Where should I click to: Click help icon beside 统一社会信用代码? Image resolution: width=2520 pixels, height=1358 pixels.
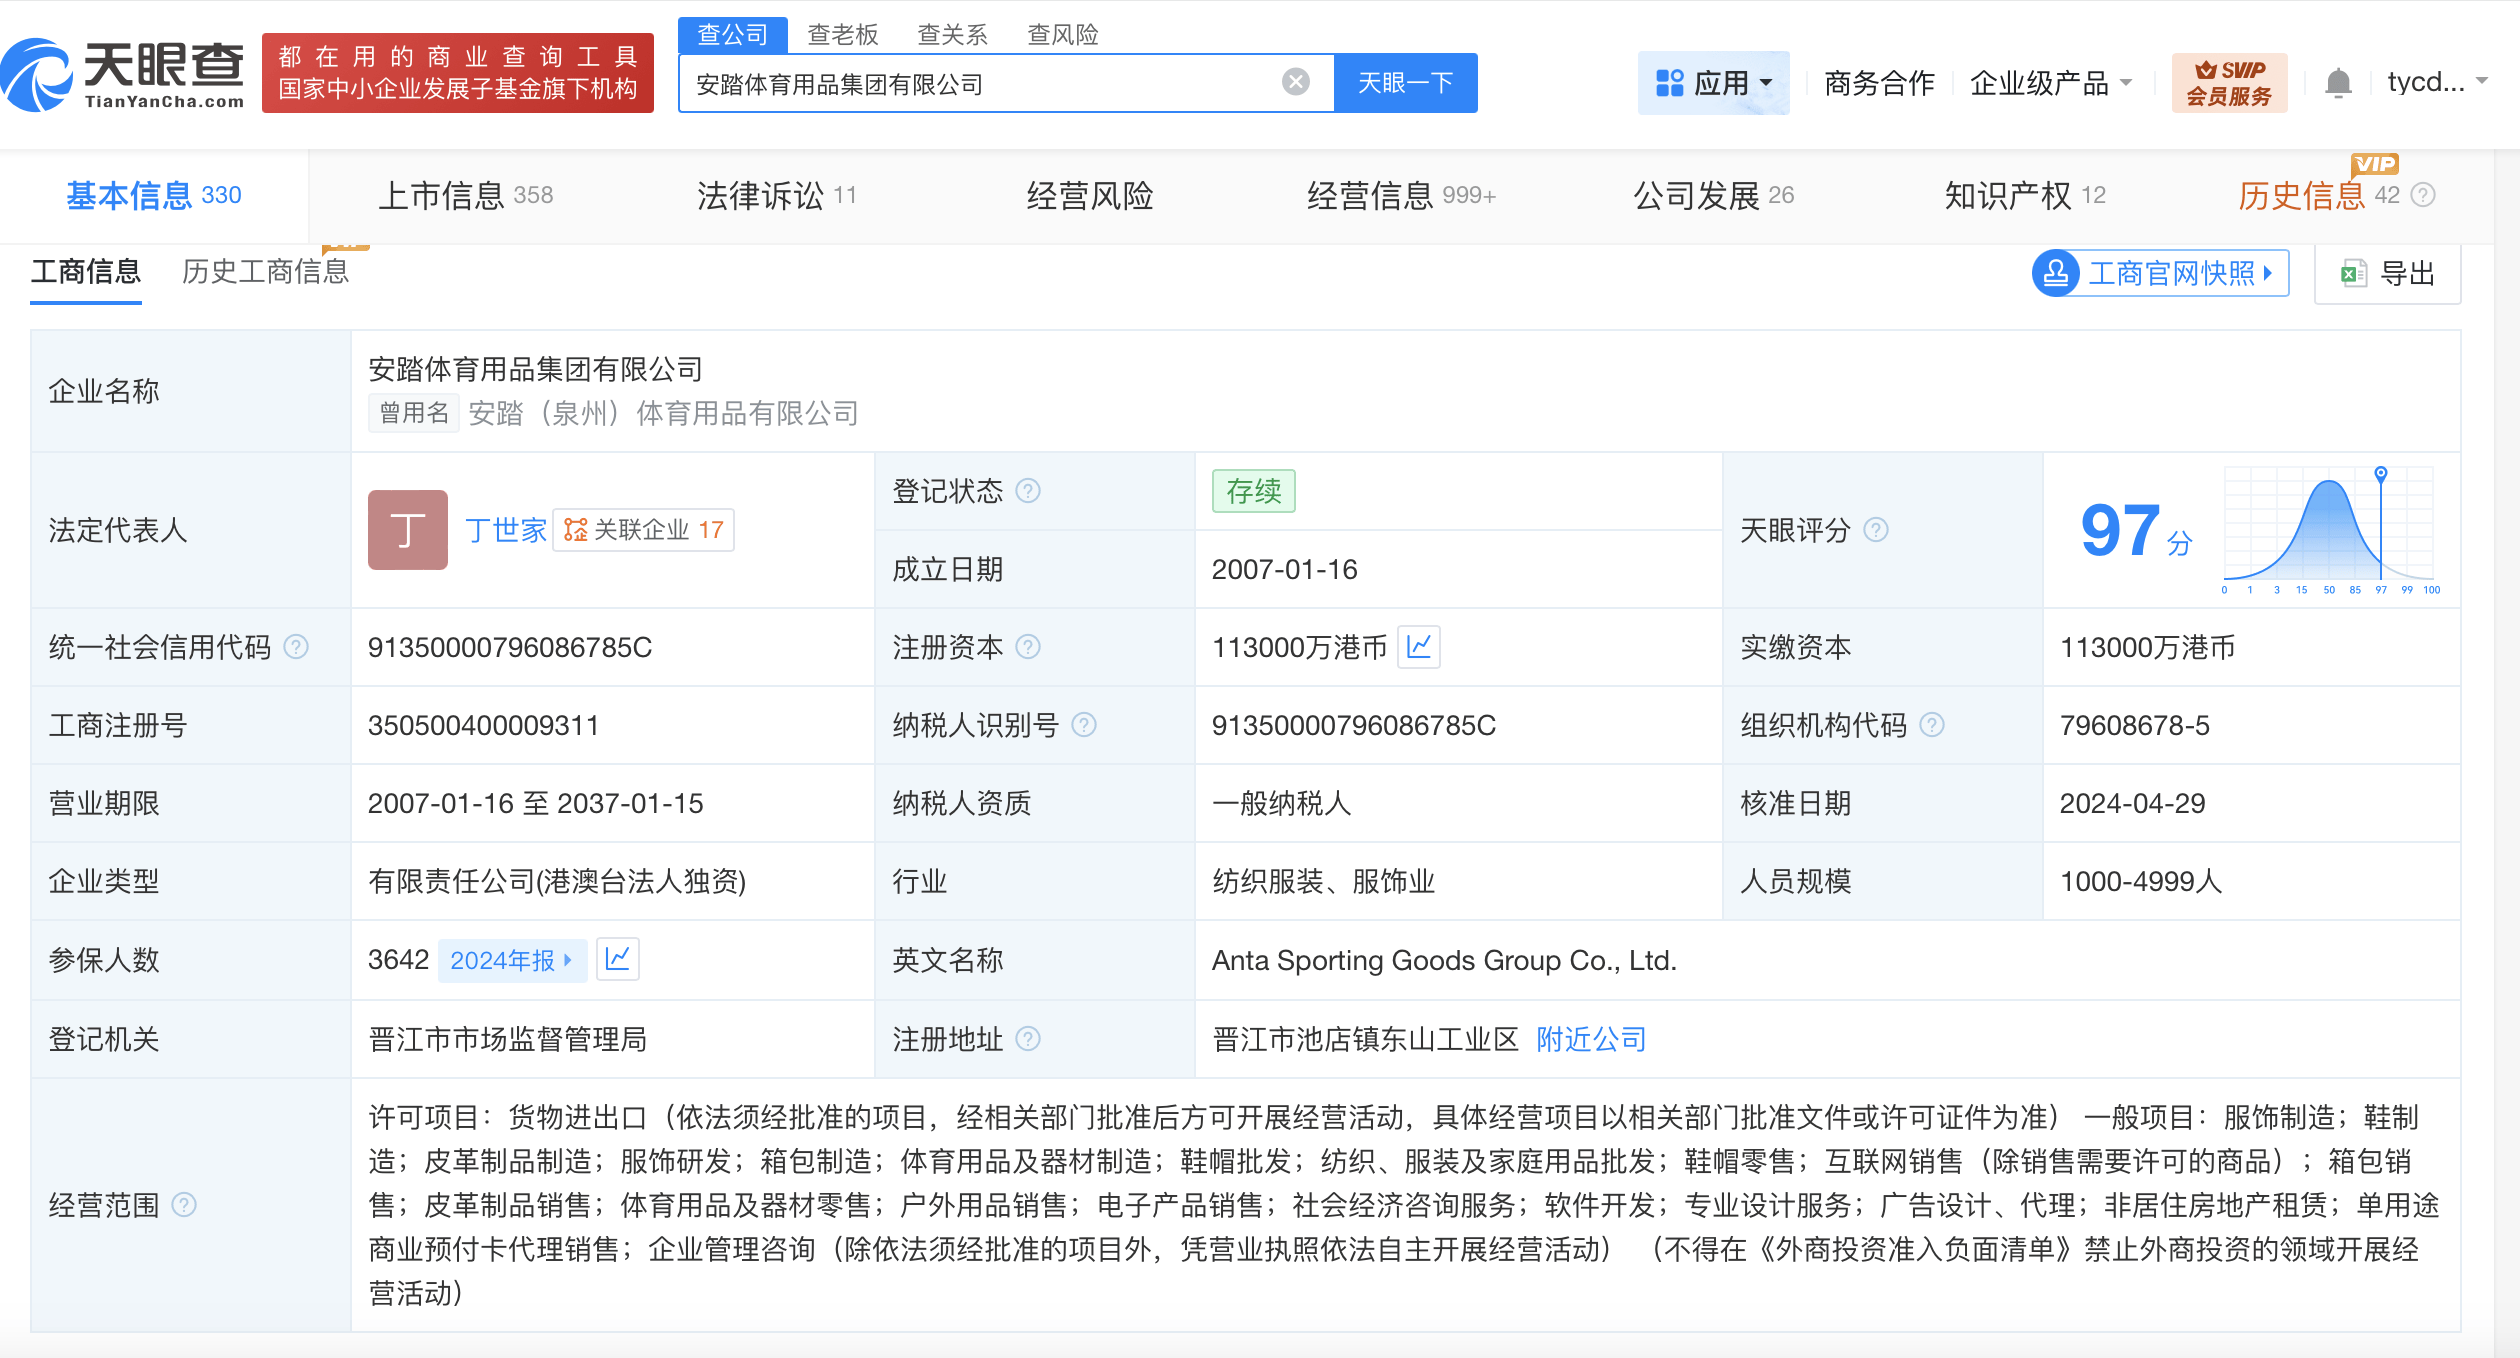[296, 647]
